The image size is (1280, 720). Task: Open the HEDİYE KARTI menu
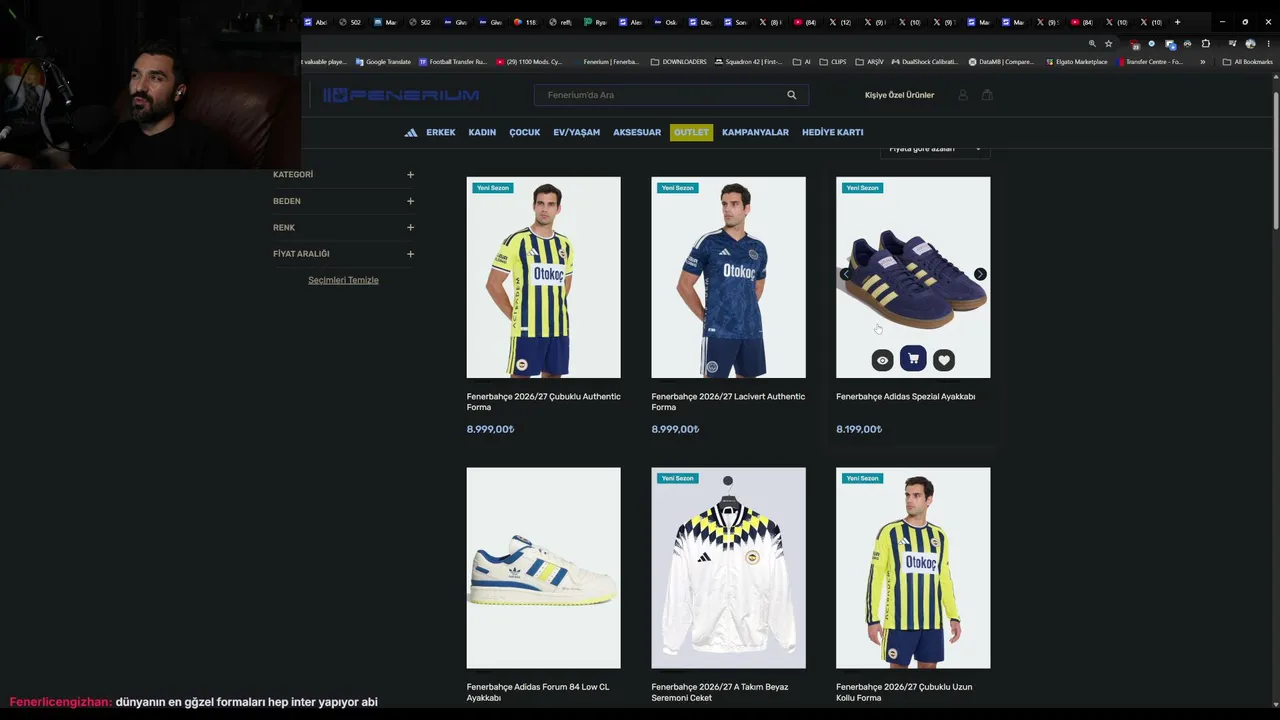coord(832,132)
